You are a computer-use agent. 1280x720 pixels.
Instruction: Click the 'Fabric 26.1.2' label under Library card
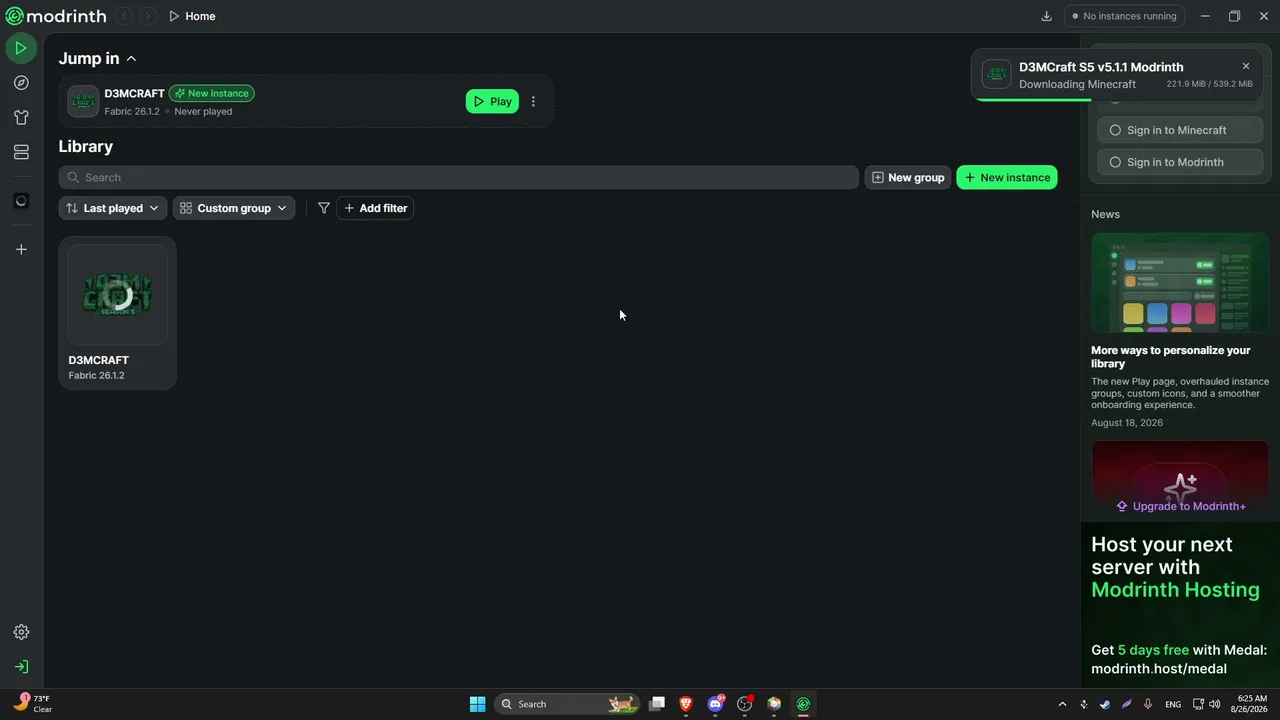tap(96, 376)
